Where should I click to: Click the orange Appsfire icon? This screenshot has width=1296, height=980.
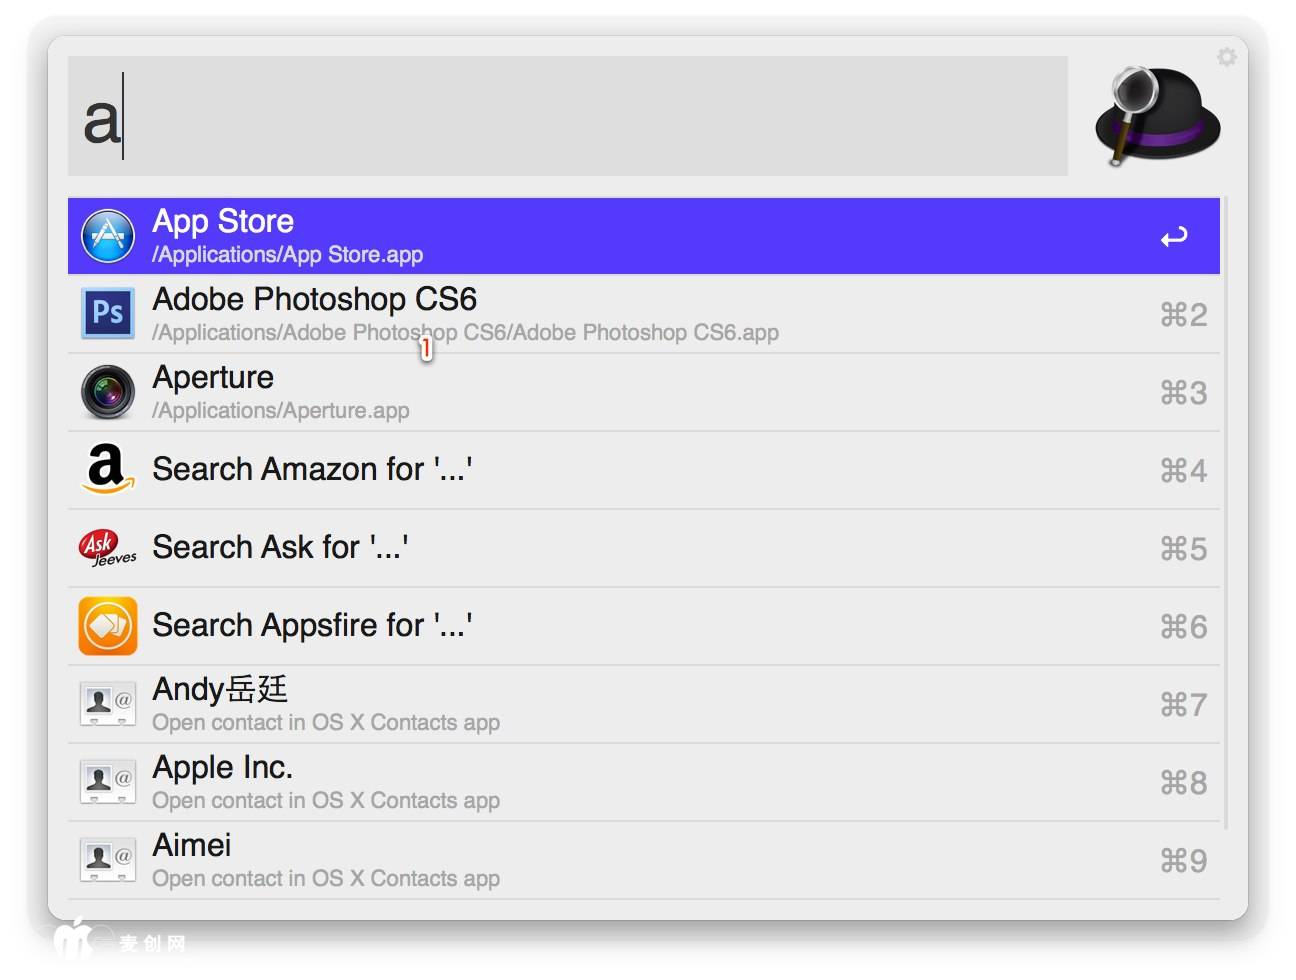click(108, 625)
